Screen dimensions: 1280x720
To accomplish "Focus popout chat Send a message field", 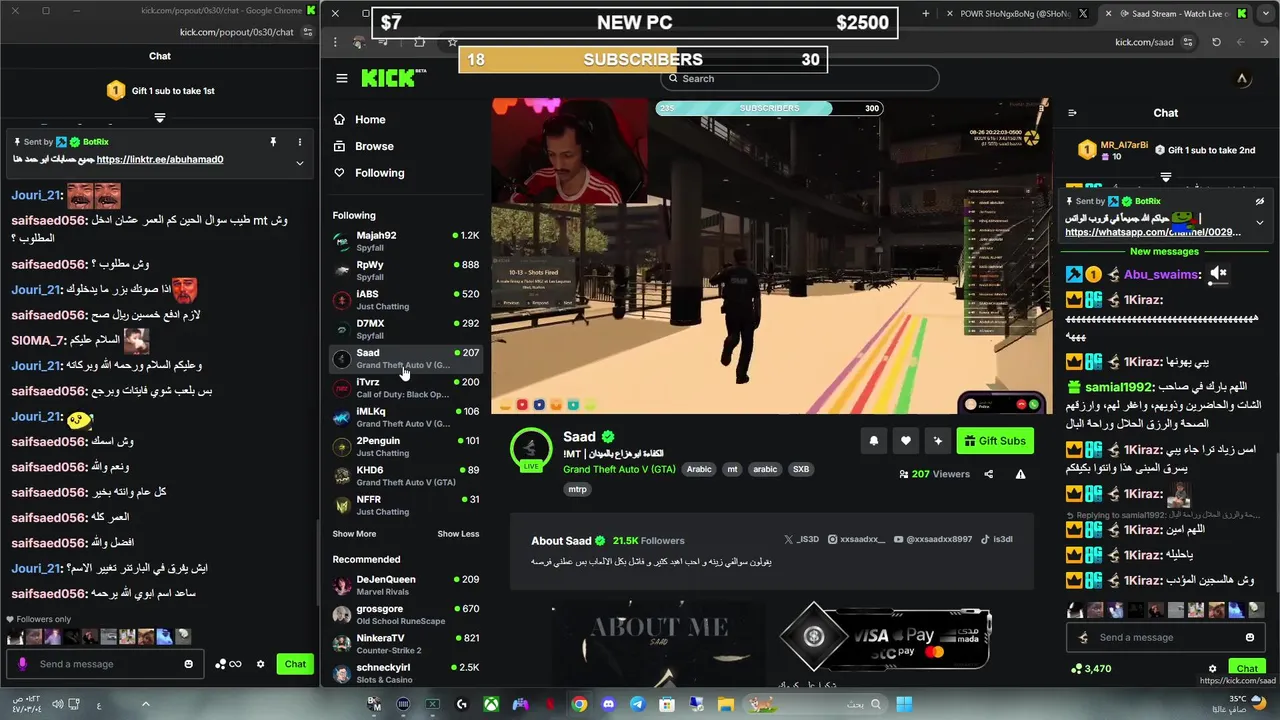I will 106,664.
